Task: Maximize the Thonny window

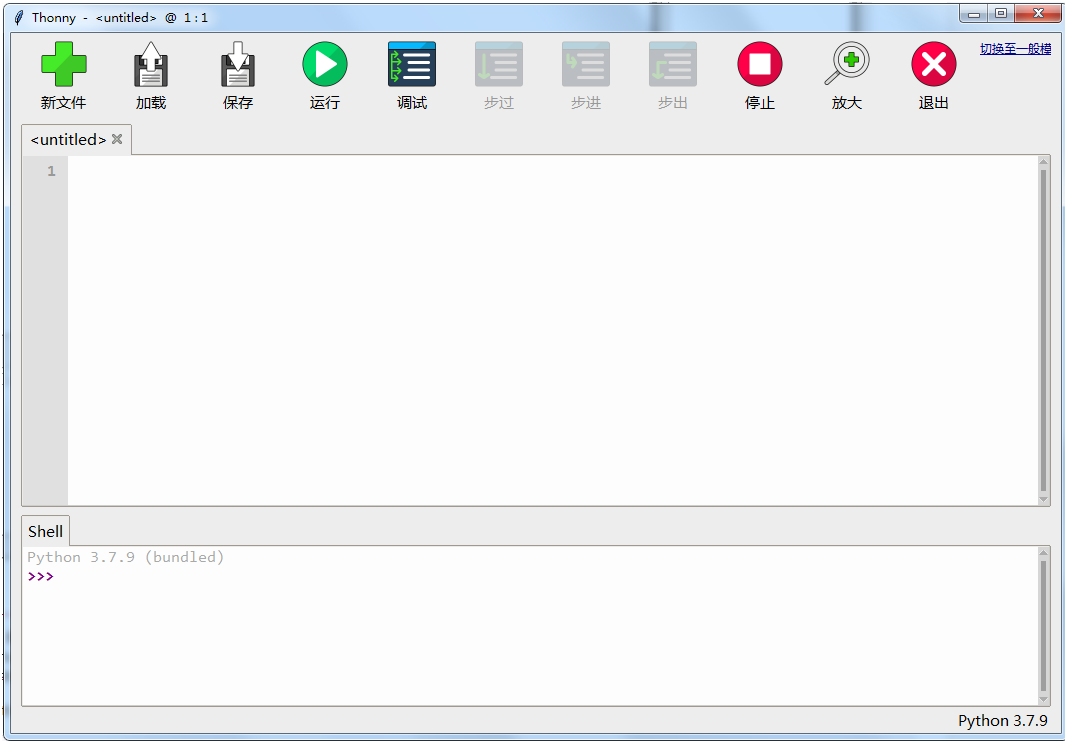Action: pyautogui.click(x=1001, y=14)
